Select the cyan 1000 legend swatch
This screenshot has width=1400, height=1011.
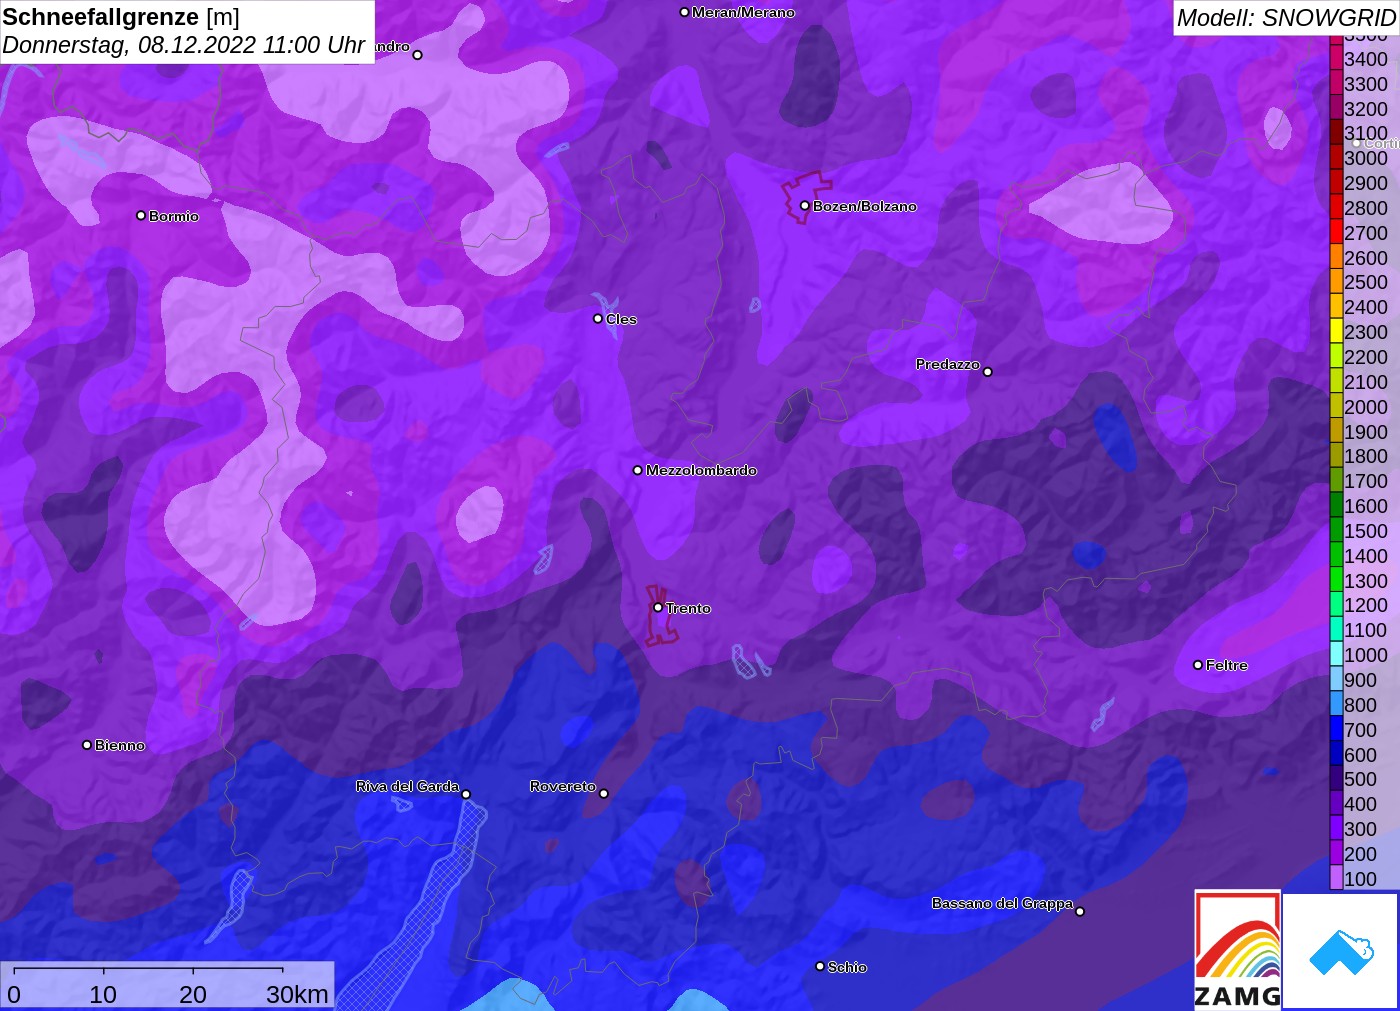pyautogui.click(x=1336, y=655)
